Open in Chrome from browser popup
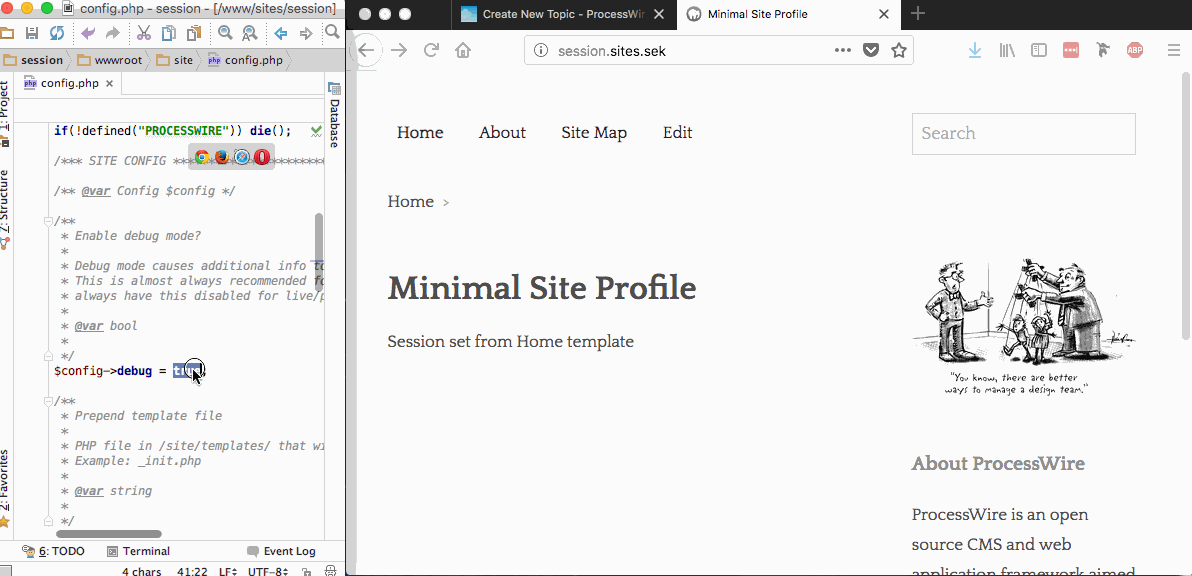 202,157
